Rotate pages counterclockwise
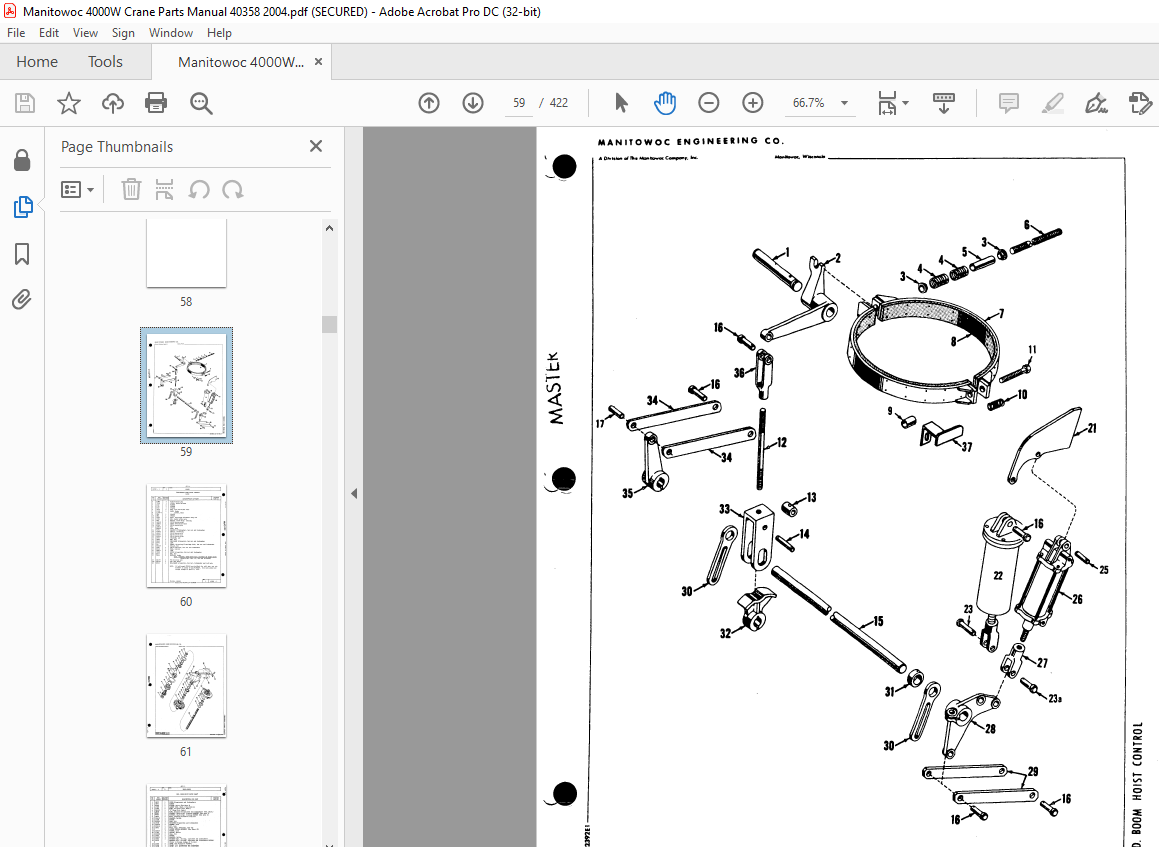This screenshot has width=1159, height=847. tap(199, 190)
